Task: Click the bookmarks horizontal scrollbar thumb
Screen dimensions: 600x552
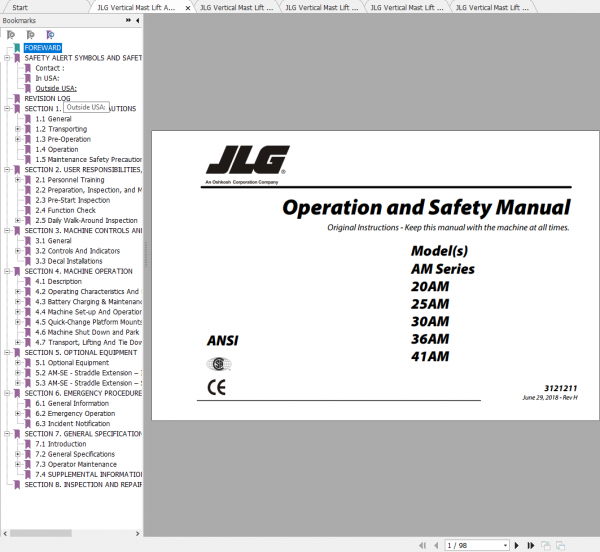Action: click(41, 533)
